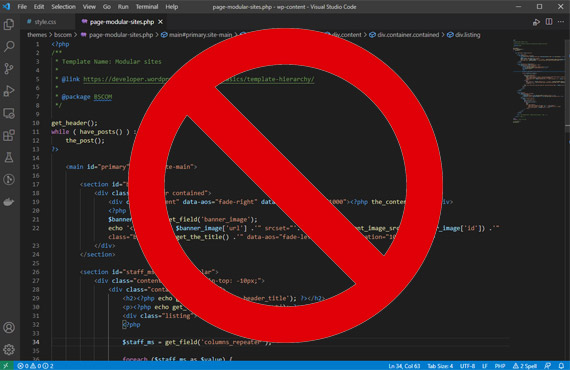Change the LF end of line setting

pyautogui.click(x=485, y=366)
